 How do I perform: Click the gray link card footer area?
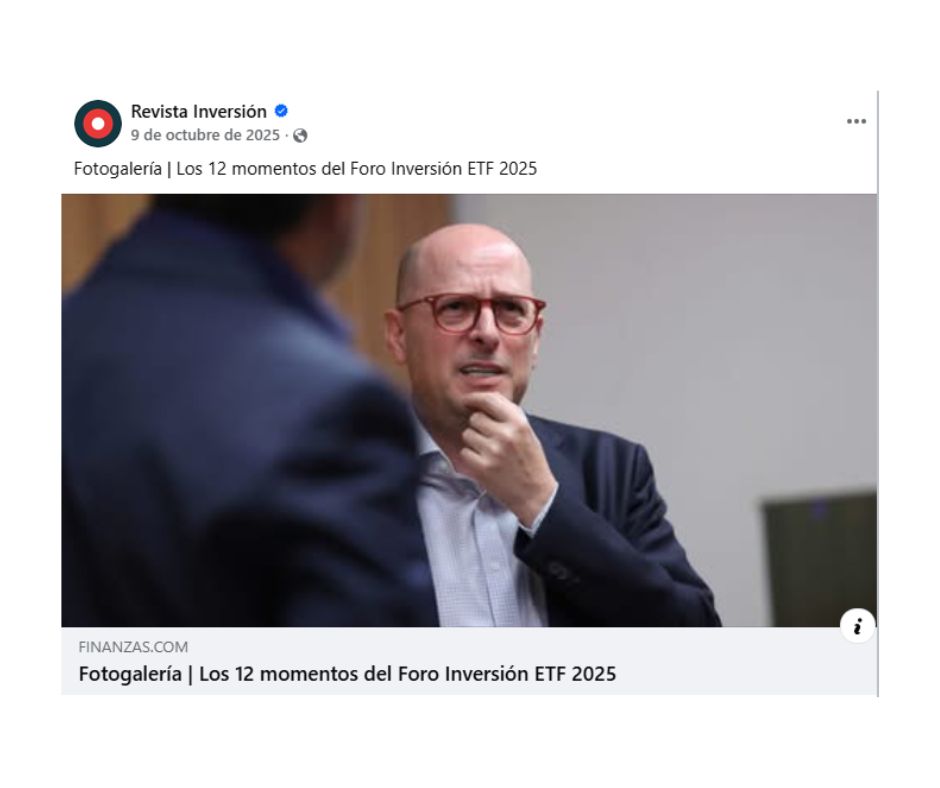(x=469, y=661)
